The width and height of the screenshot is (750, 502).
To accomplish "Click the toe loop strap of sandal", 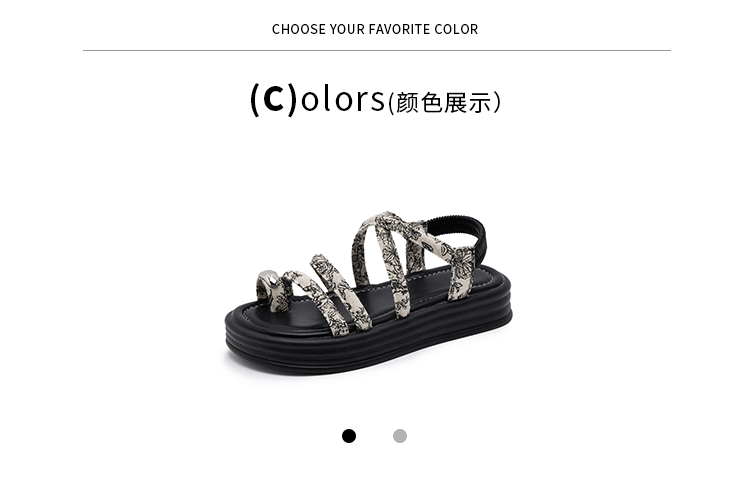I will tap(273, 289).
